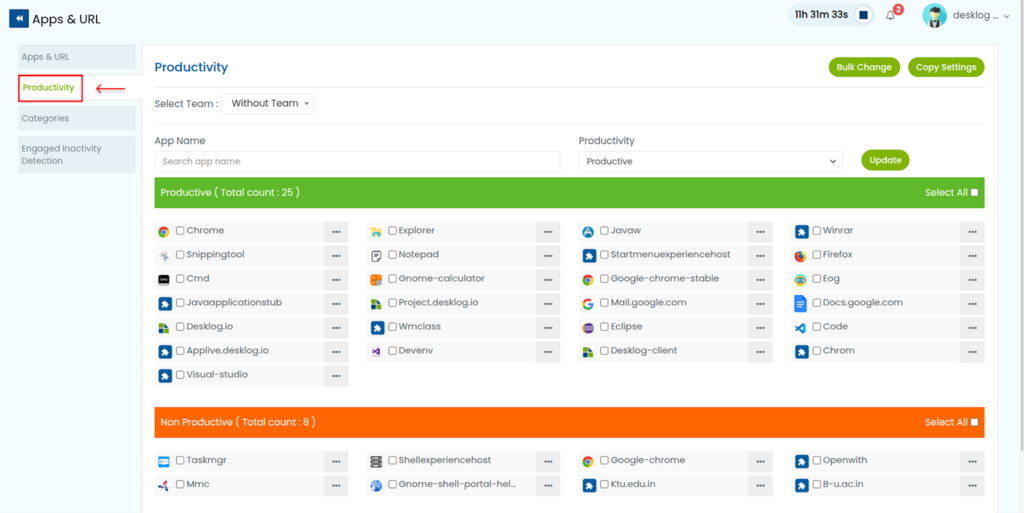Go to the Categories sidebar item
This screenshot has height=513, width=1024.
[x=76, y=118]
